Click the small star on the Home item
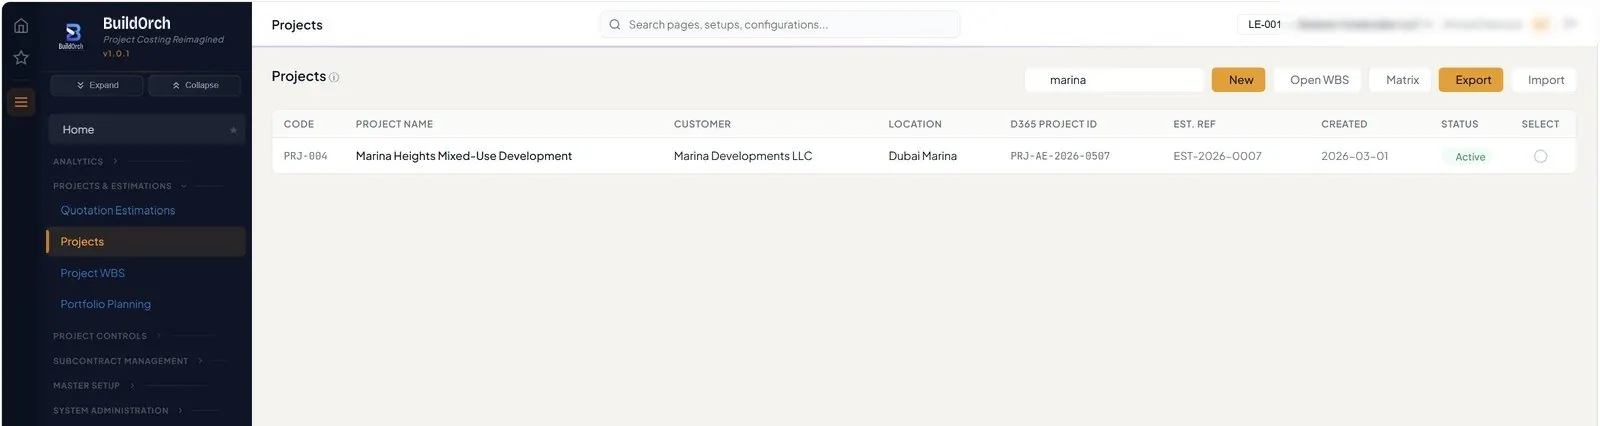This screenshot has height=426, width=1600. (233, 130)
